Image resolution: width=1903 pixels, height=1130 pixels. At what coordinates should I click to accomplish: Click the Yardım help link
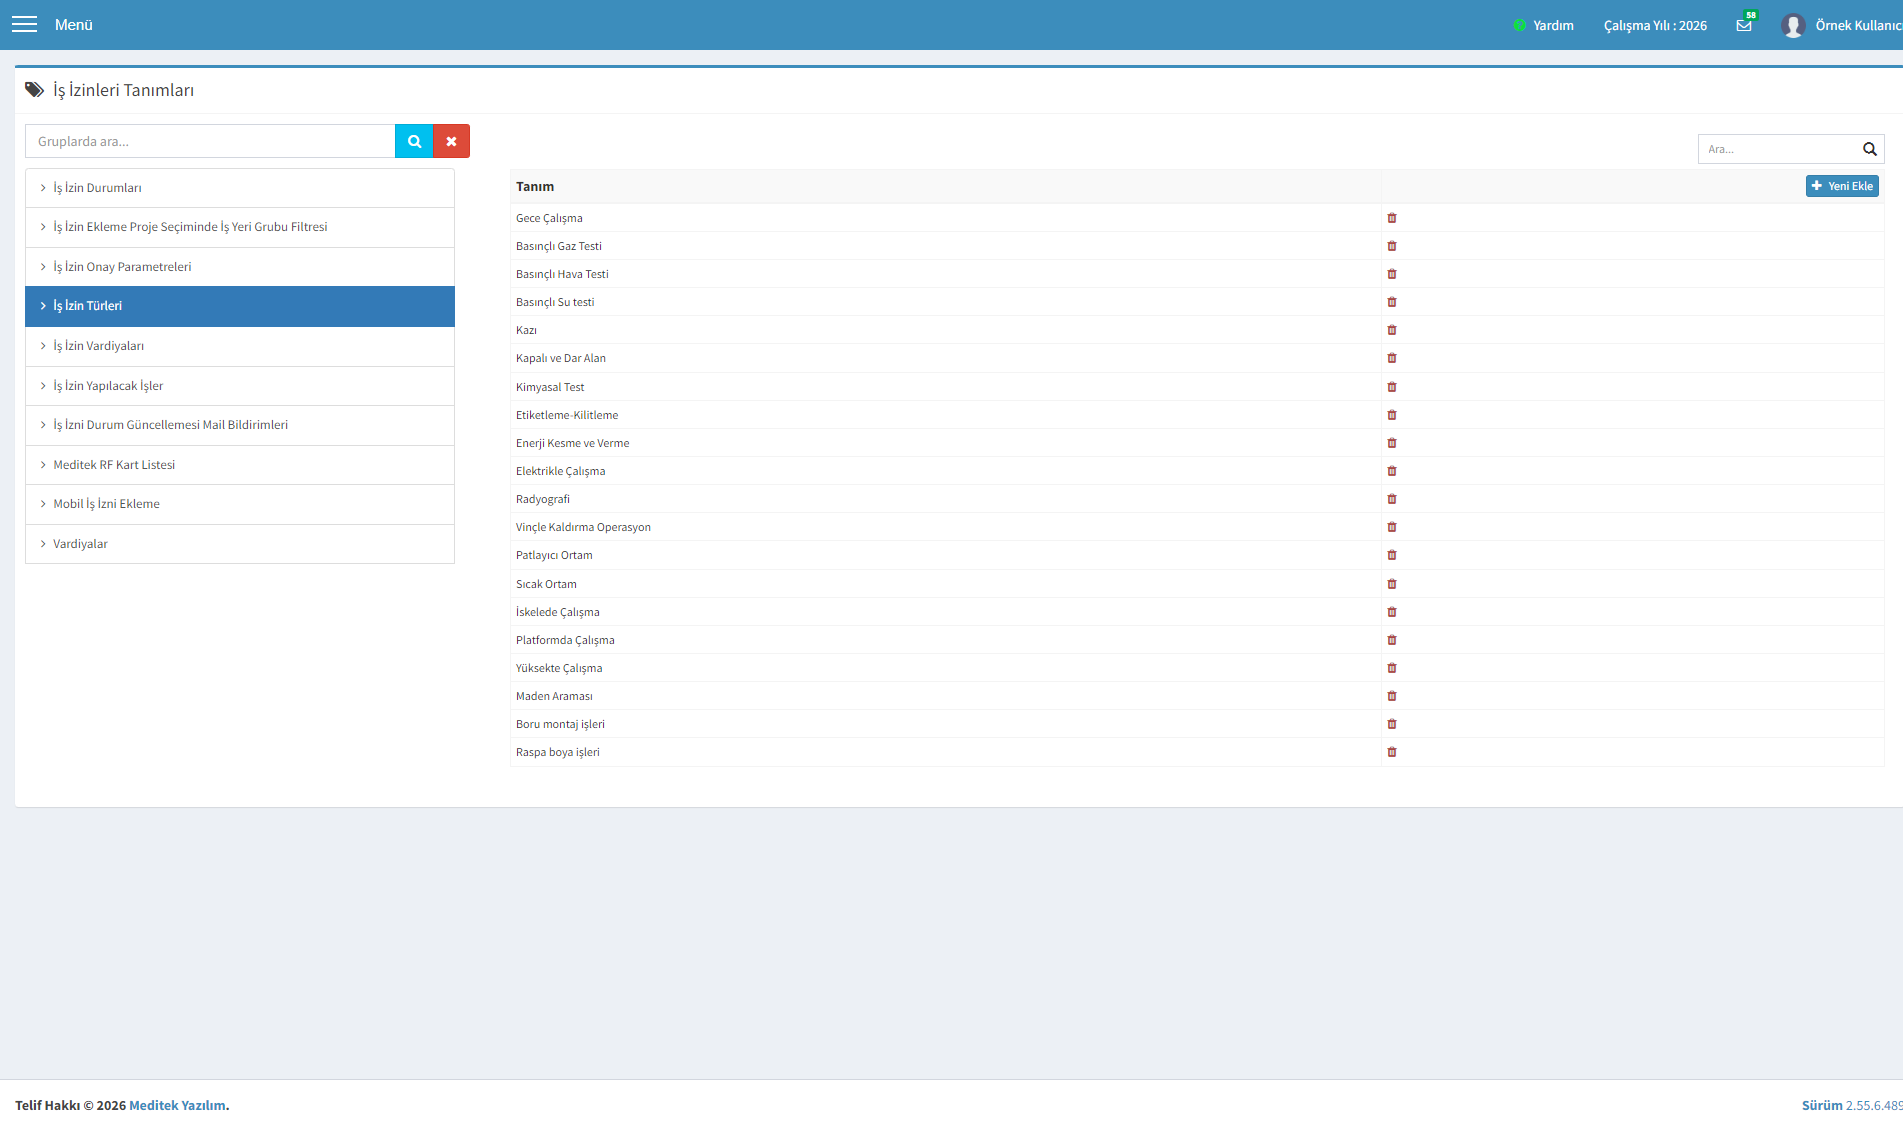(1552, 25)
